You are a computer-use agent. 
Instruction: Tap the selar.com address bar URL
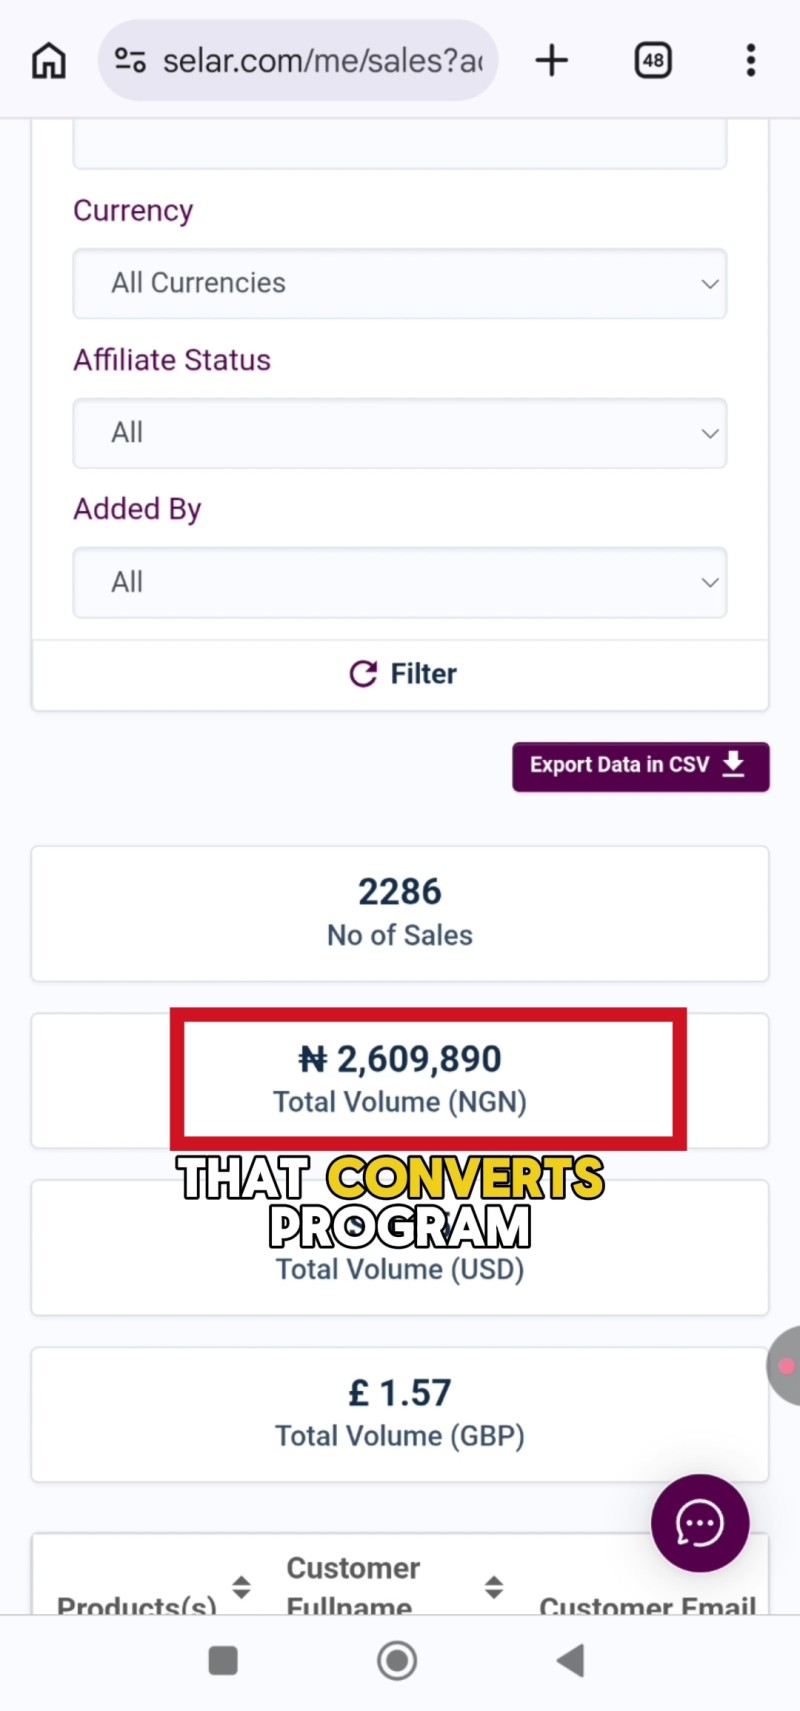tap(322, 61)
